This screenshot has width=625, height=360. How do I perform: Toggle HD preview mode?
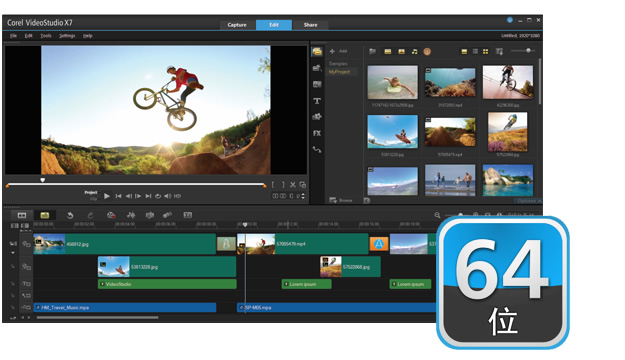[x=177, y=196]
